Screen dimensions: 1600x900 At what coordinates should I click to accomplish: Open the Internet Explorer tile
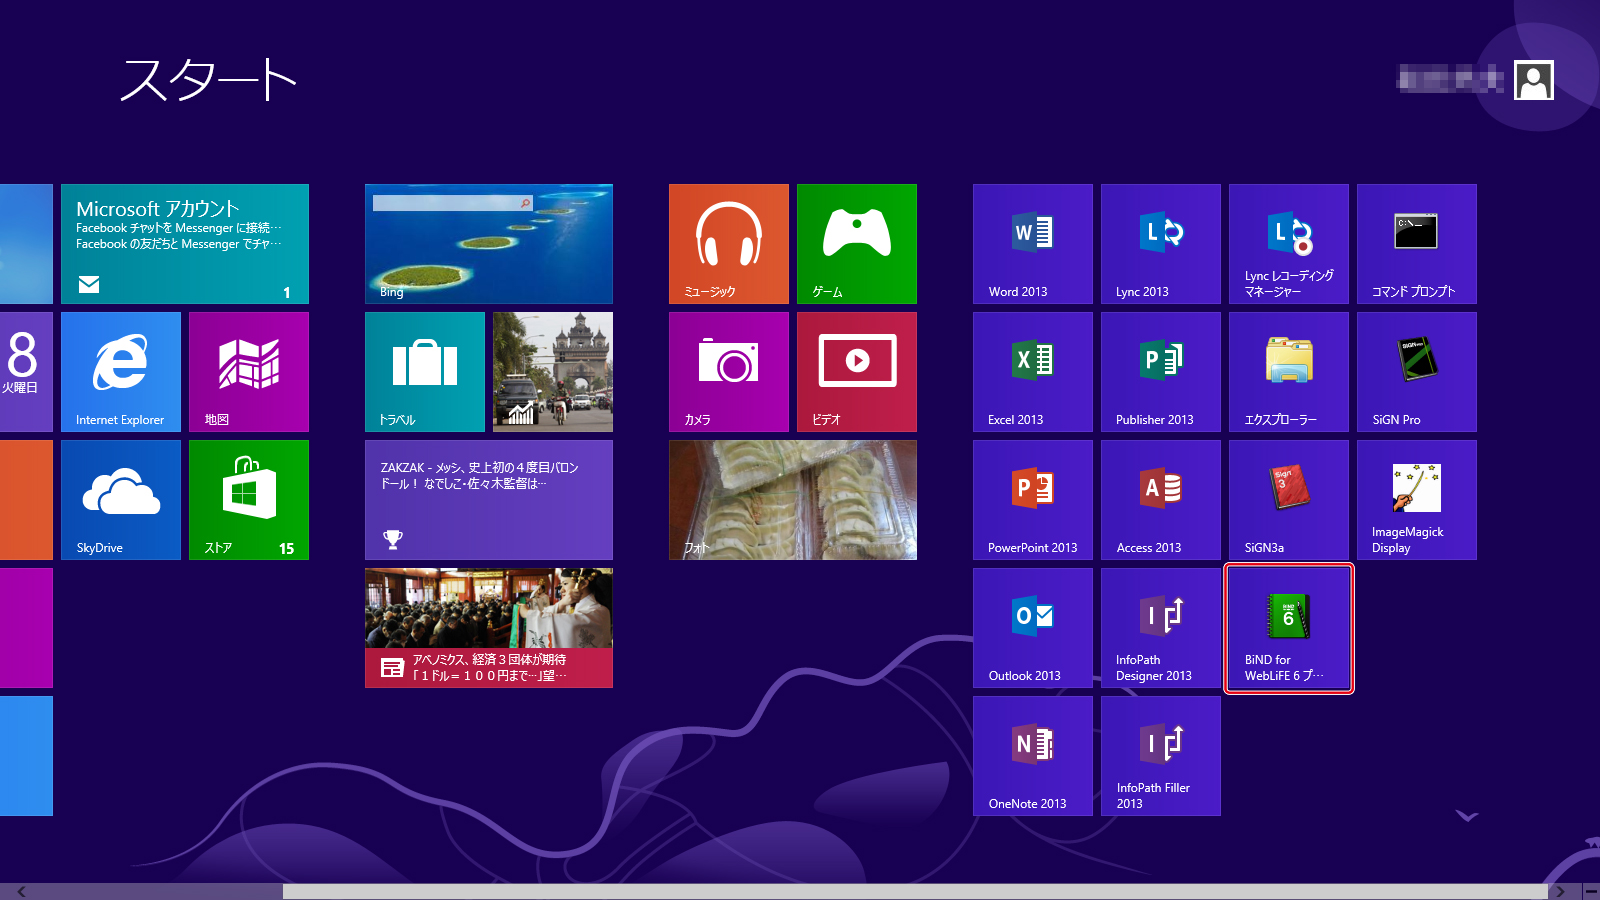[121, 372]
